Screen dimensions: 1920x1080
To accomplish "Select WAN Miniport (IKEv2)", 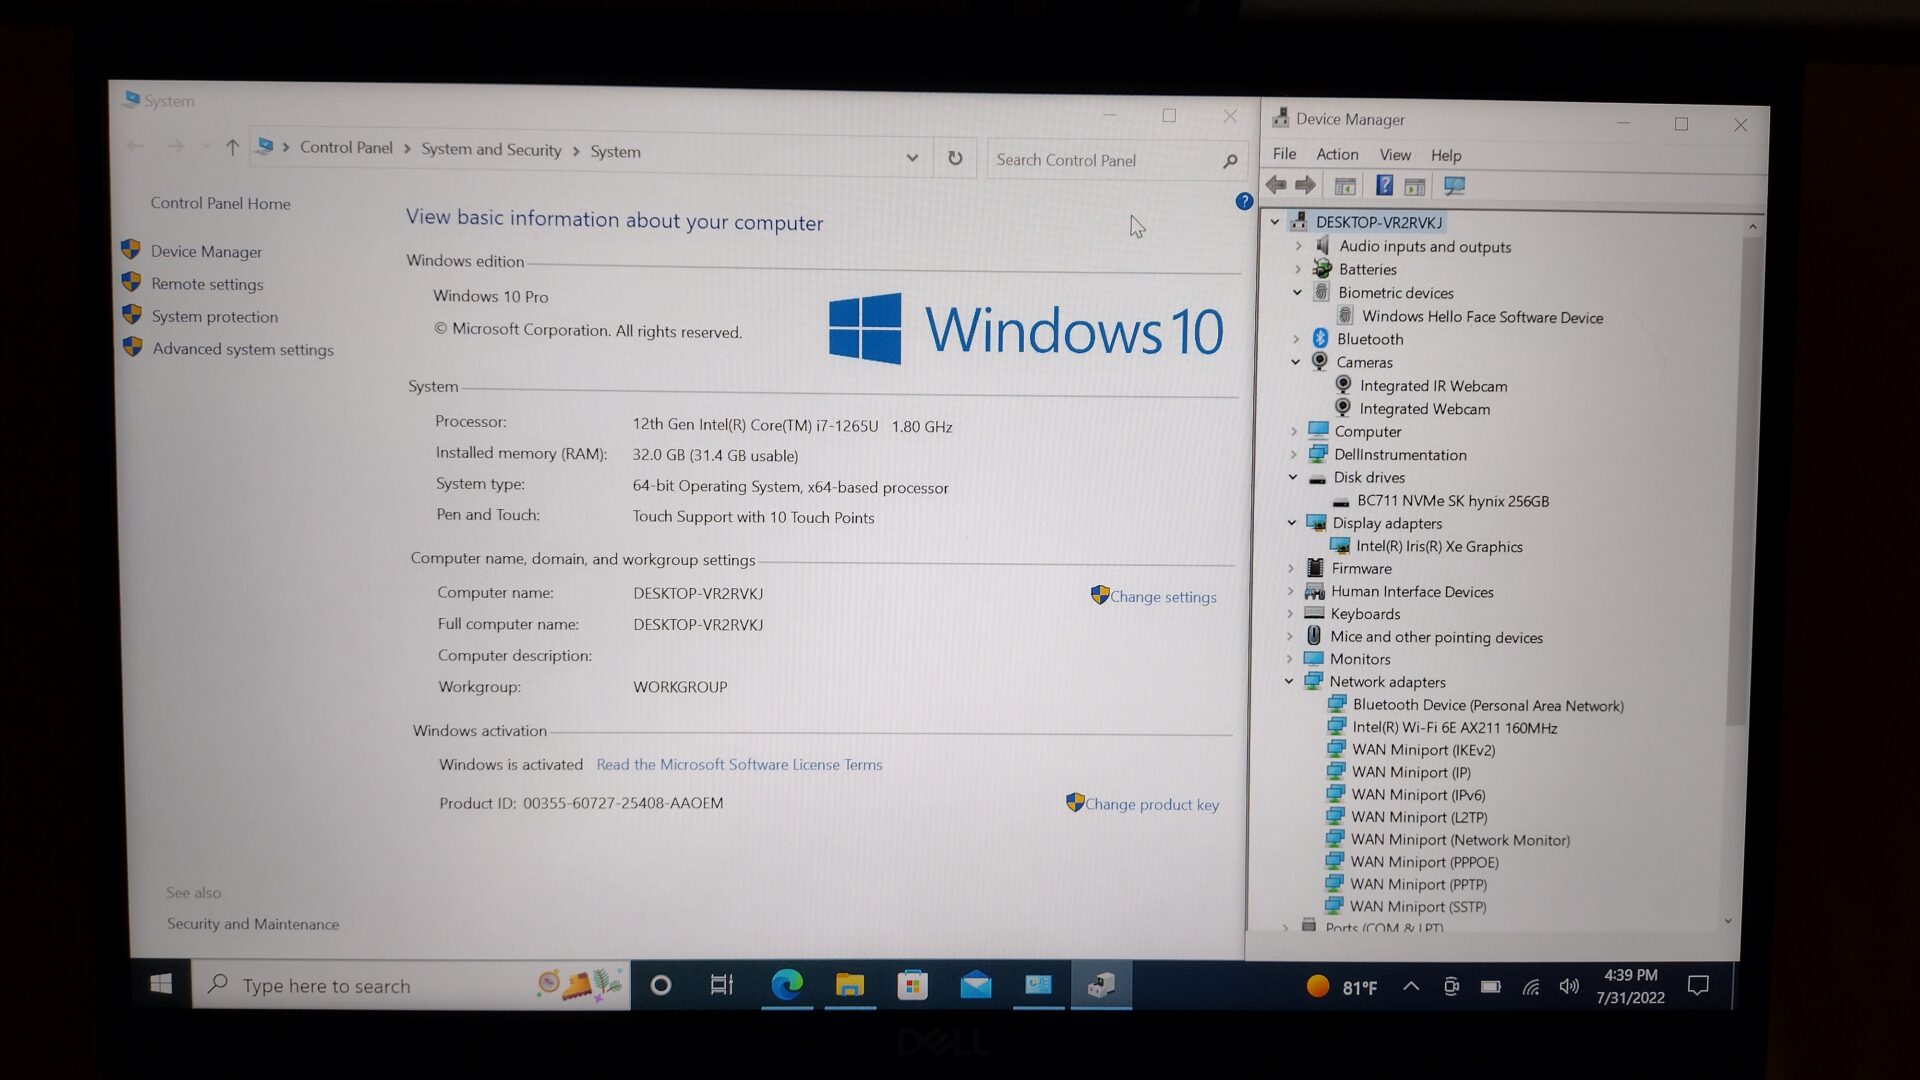I will click(1423, 750).
